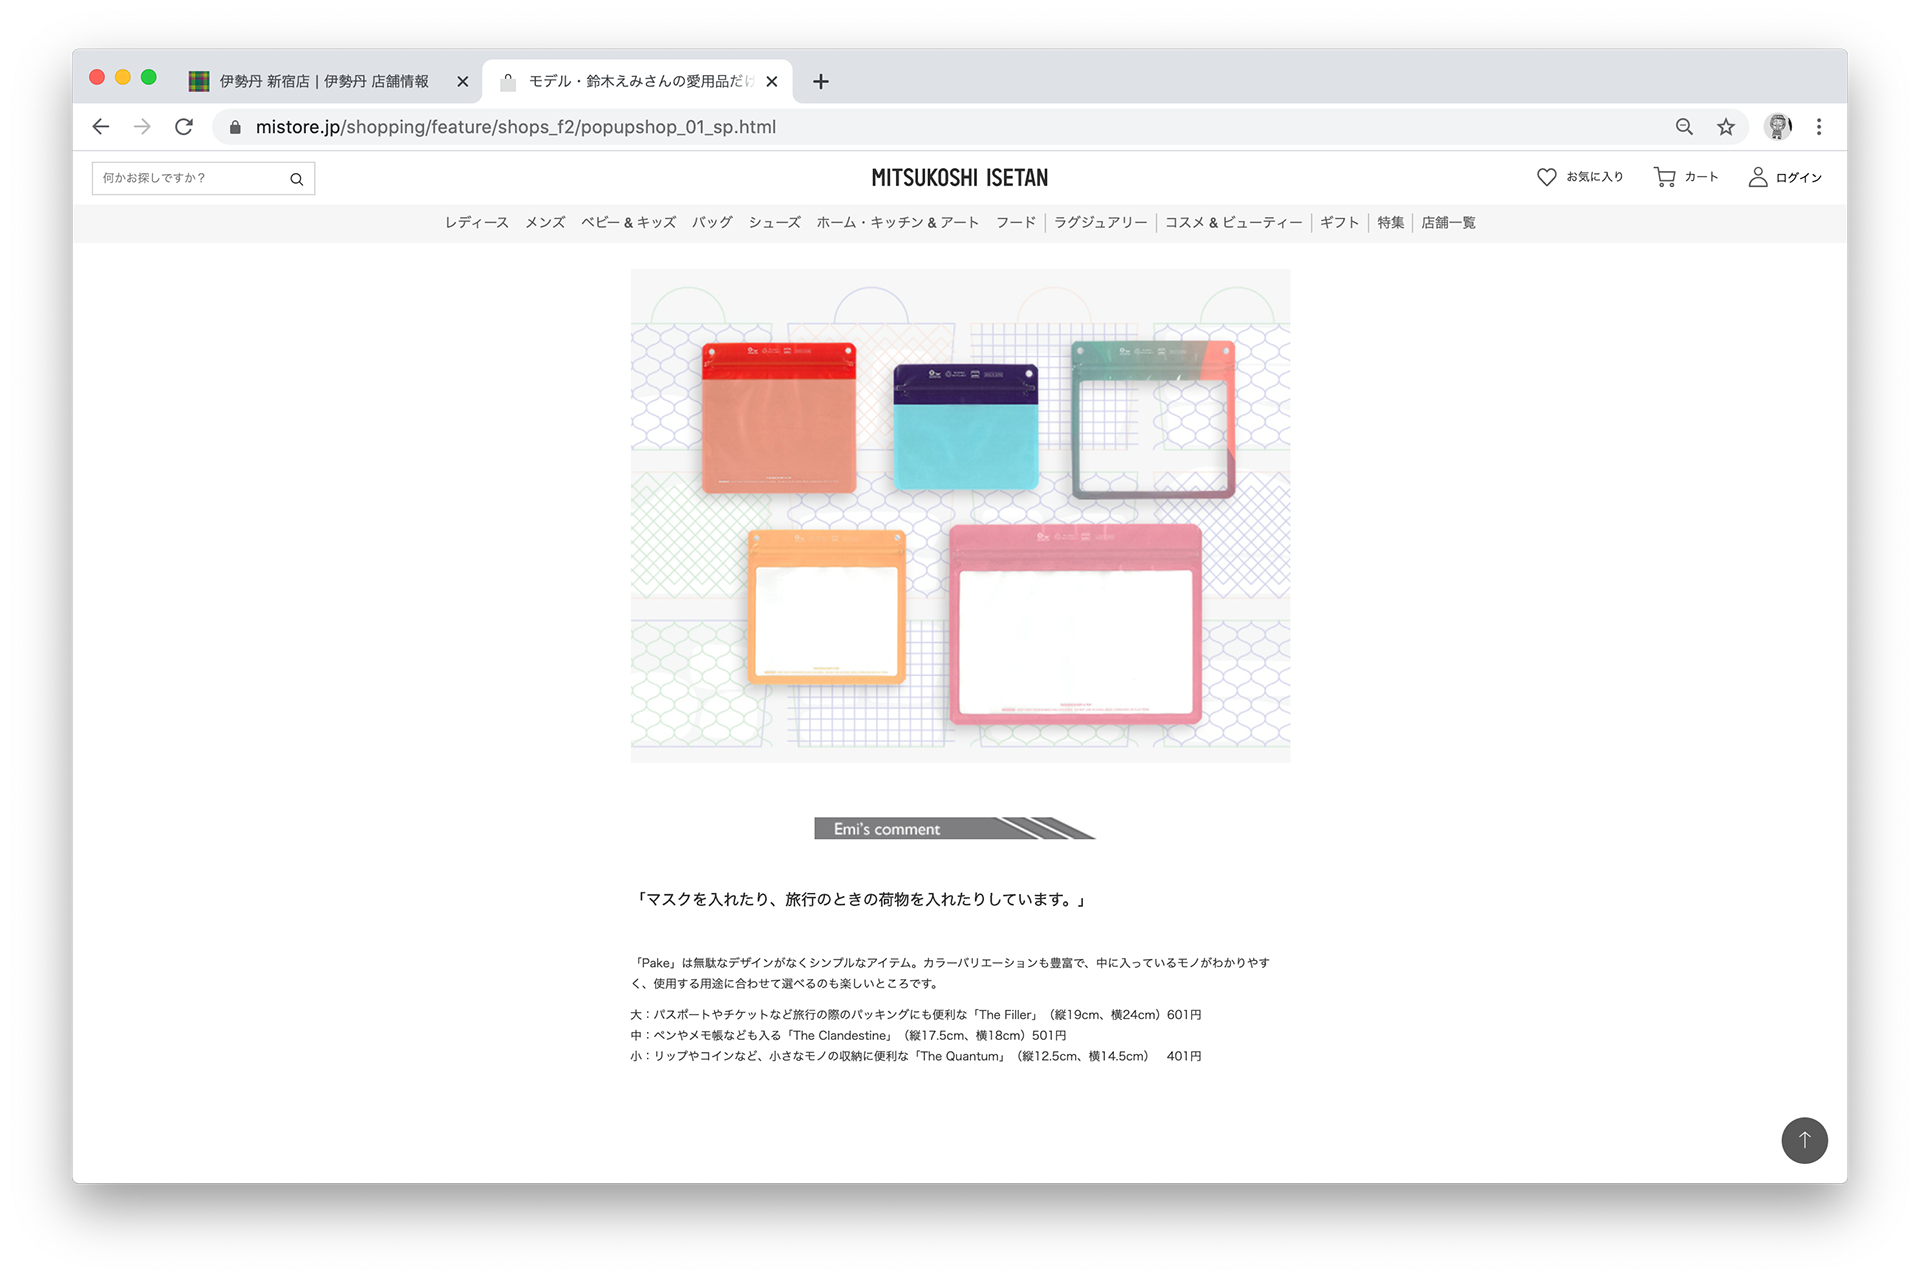Reload the current page
Viewport: 1920px width, 1279px height.
[x=184, y=127]
